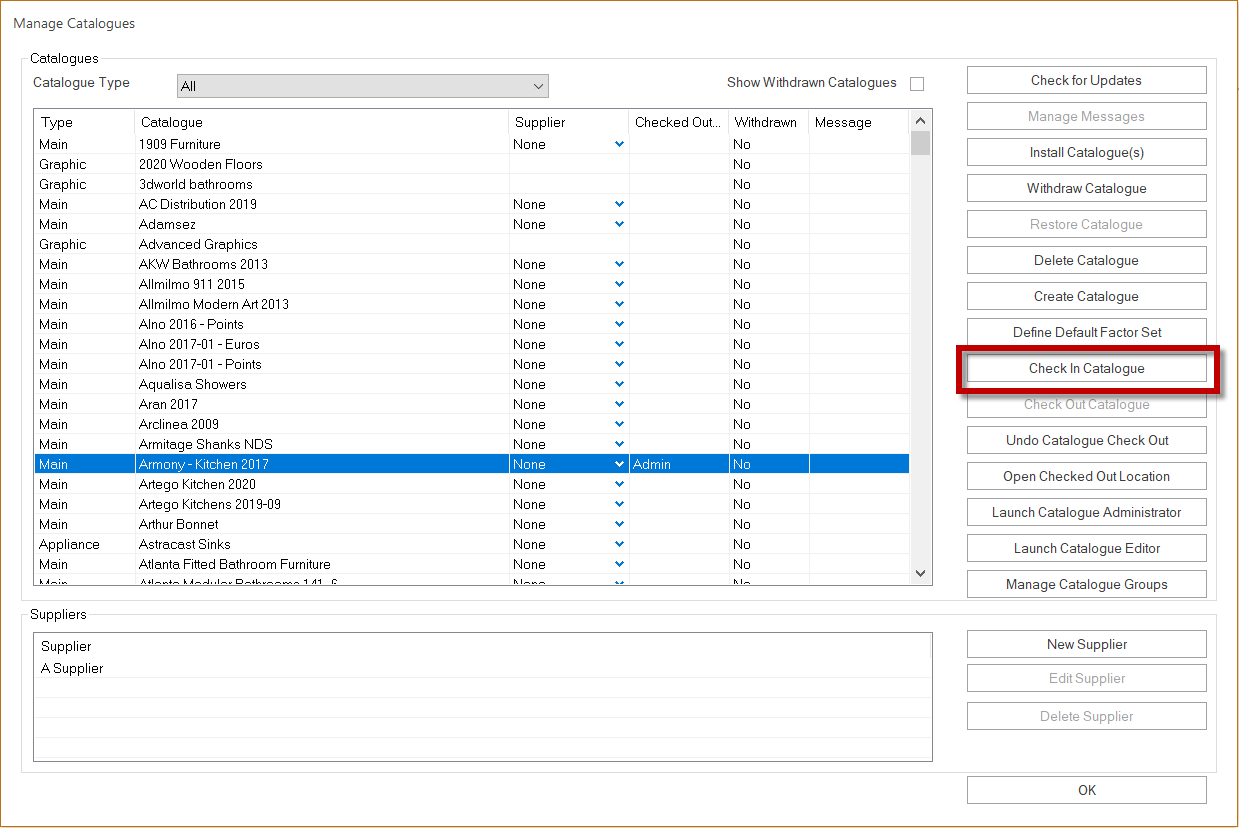Click the Edit Supplier button
1239x828 pixels.
1086,678
